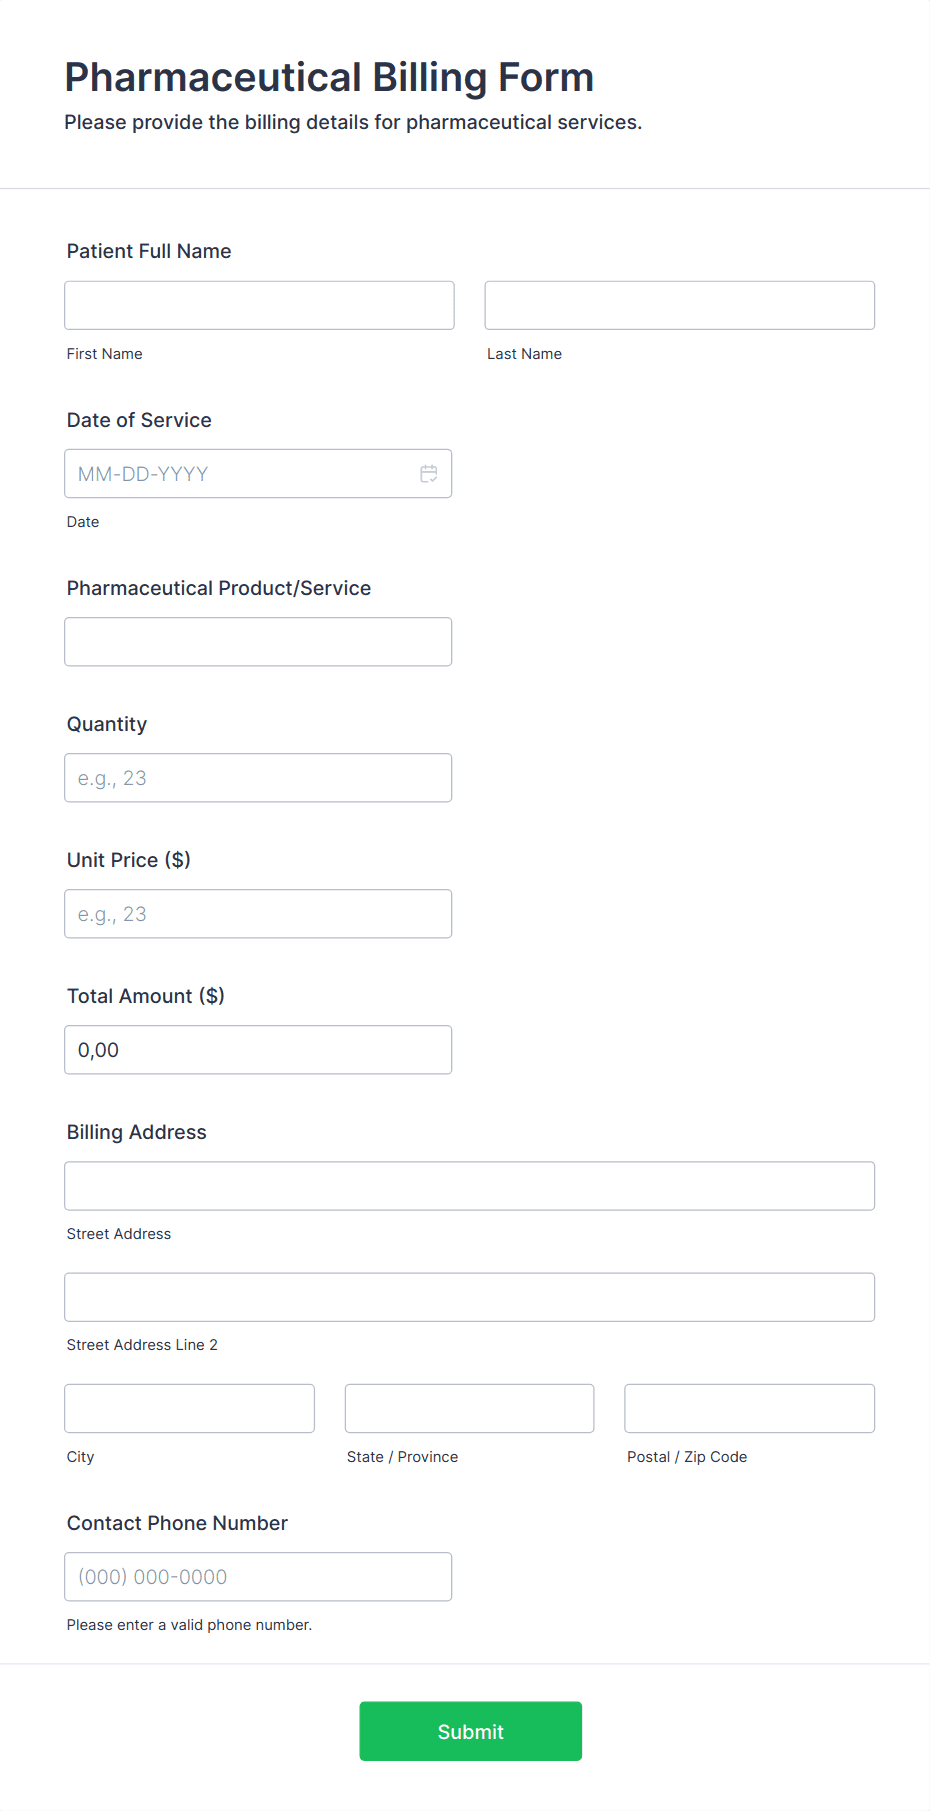Click the Last Name input field
Image resolution: width=930 pixels, height=1811 pixels.
pyautogui.click(x=679, y=305)
